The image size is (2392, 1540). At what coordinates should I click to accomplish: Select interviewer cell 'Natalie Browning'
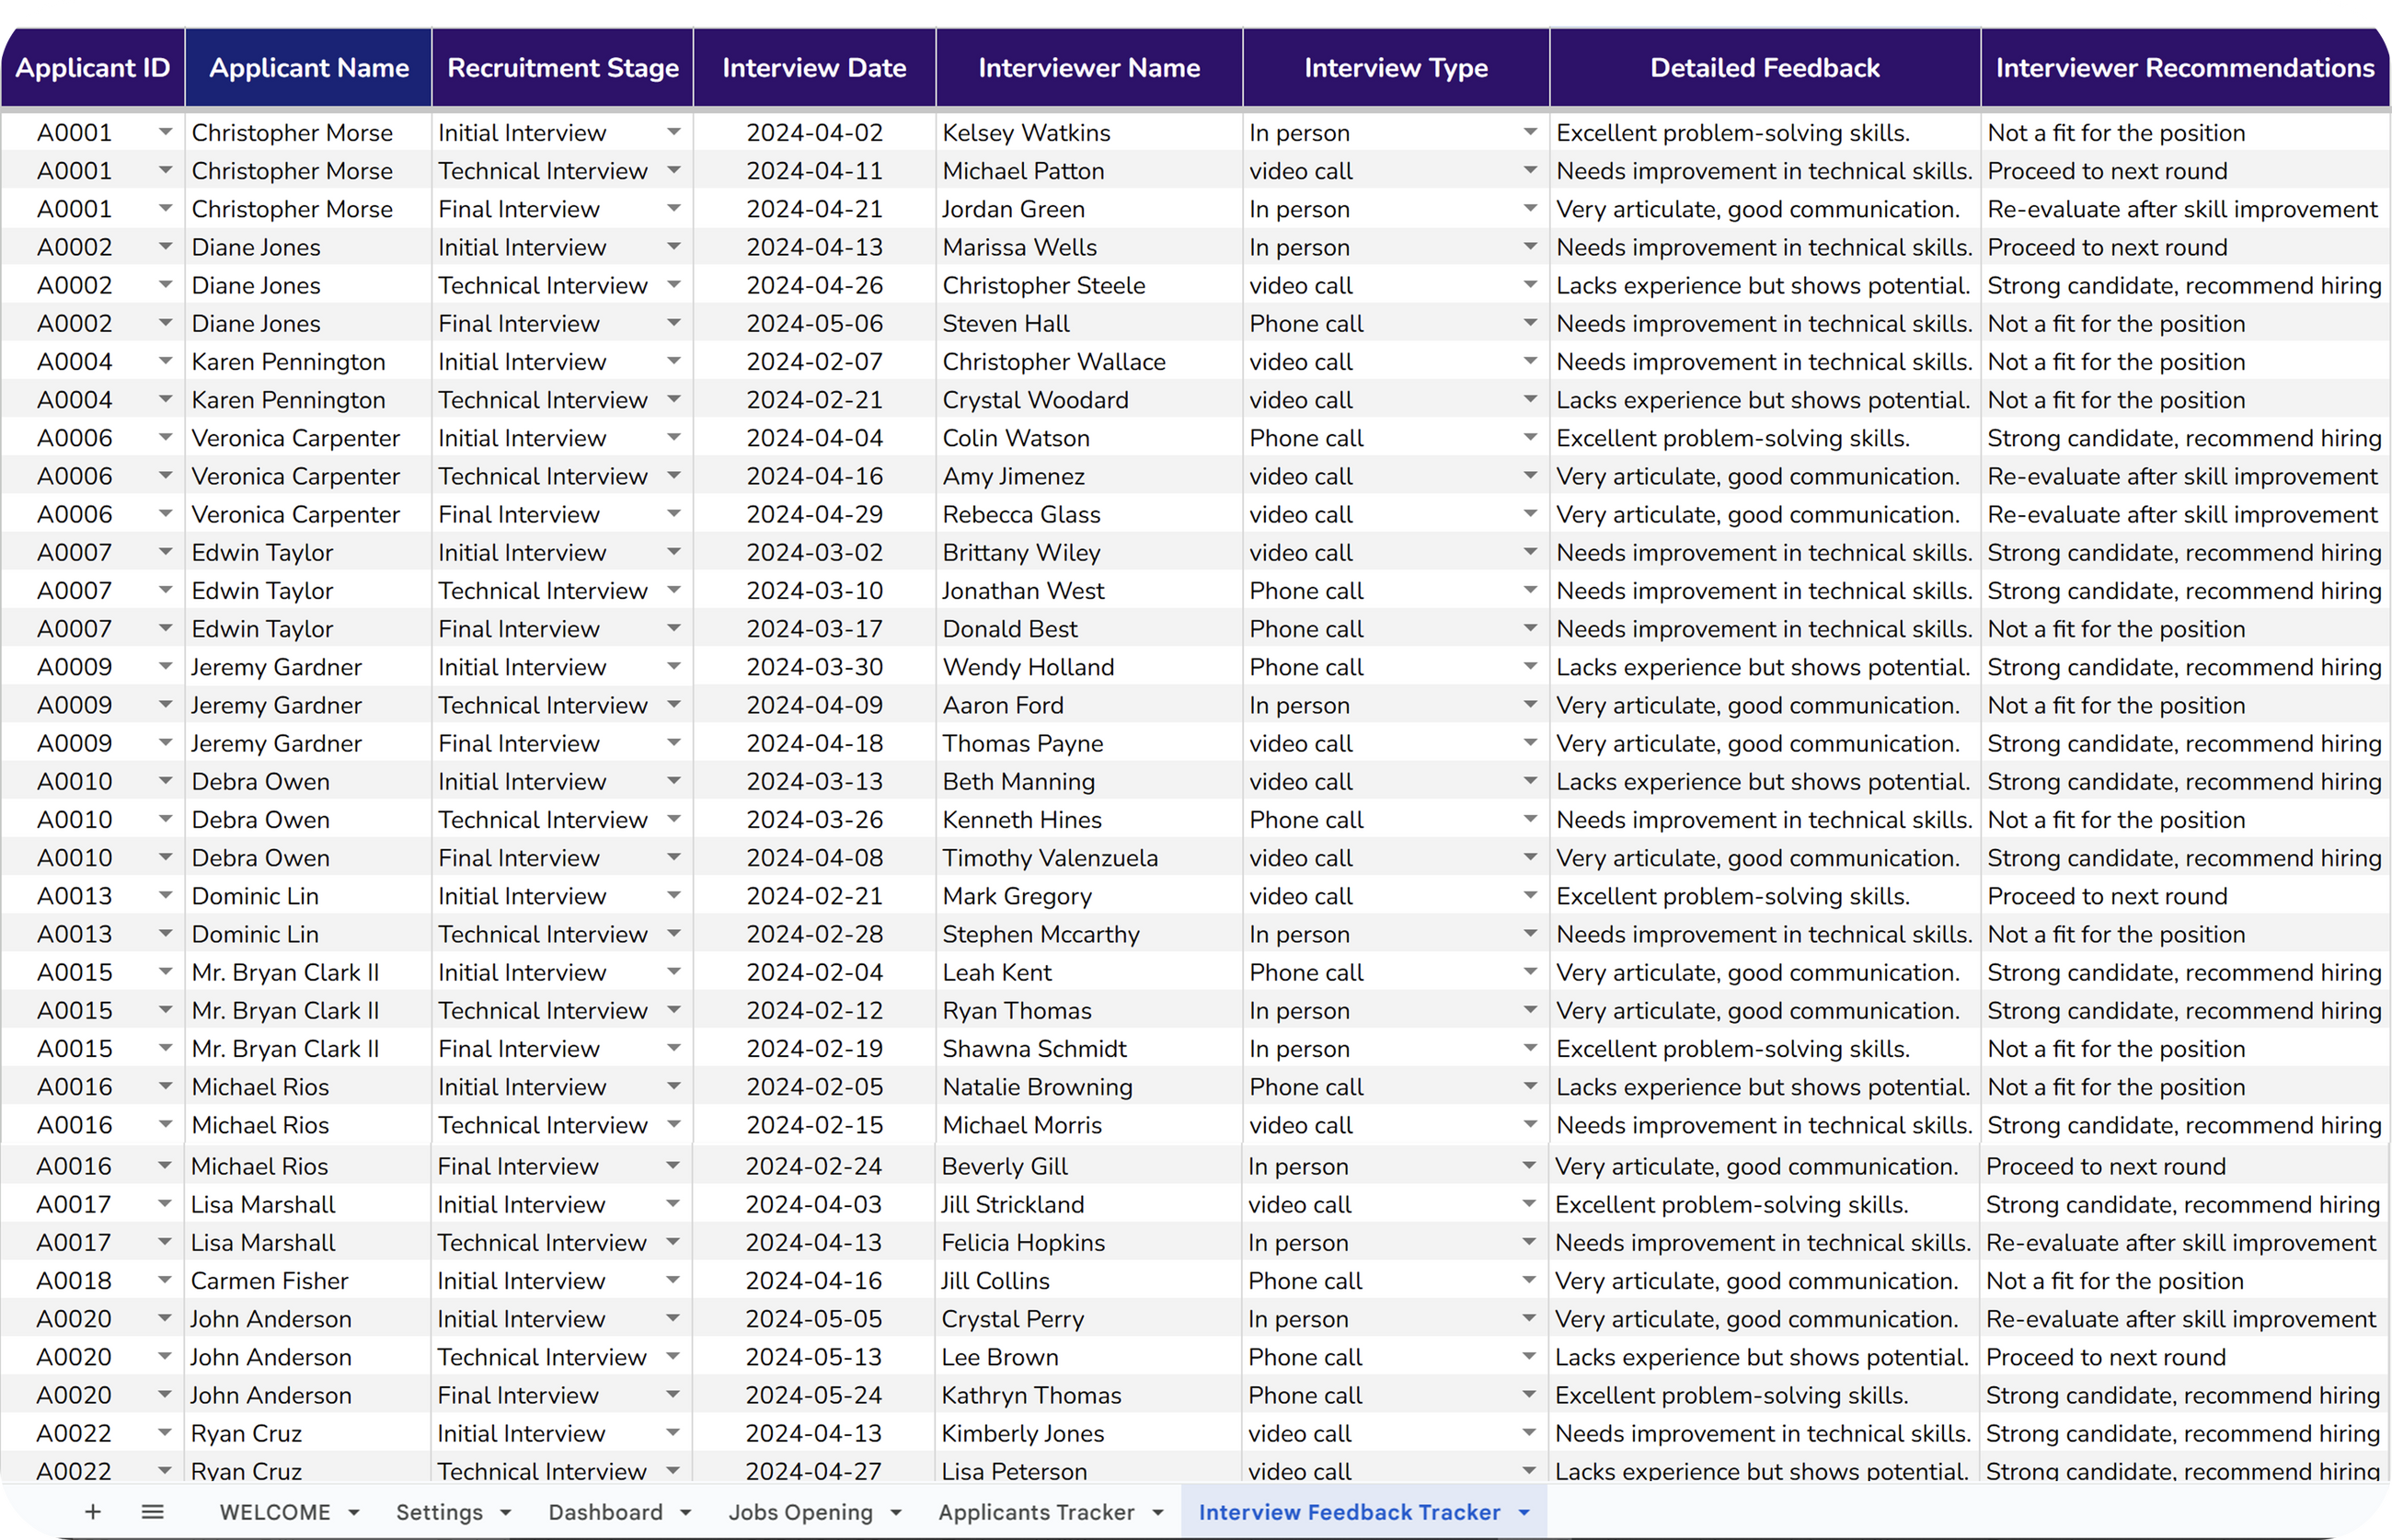tap(1089, 1086)
